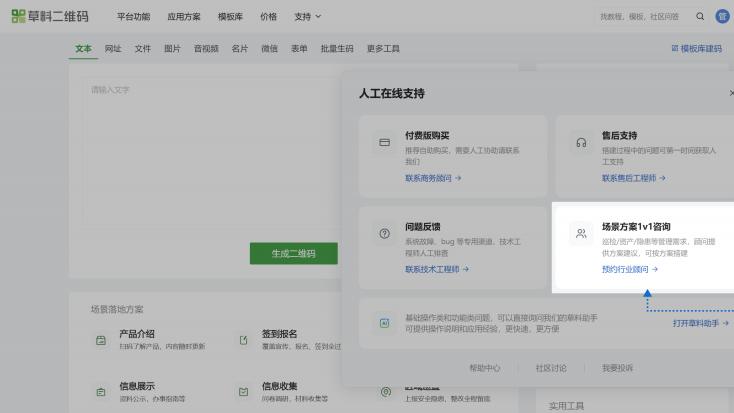Follow the 联系售后工程师 link
Viewport: 734px width, 413px height.
(634, 178)
